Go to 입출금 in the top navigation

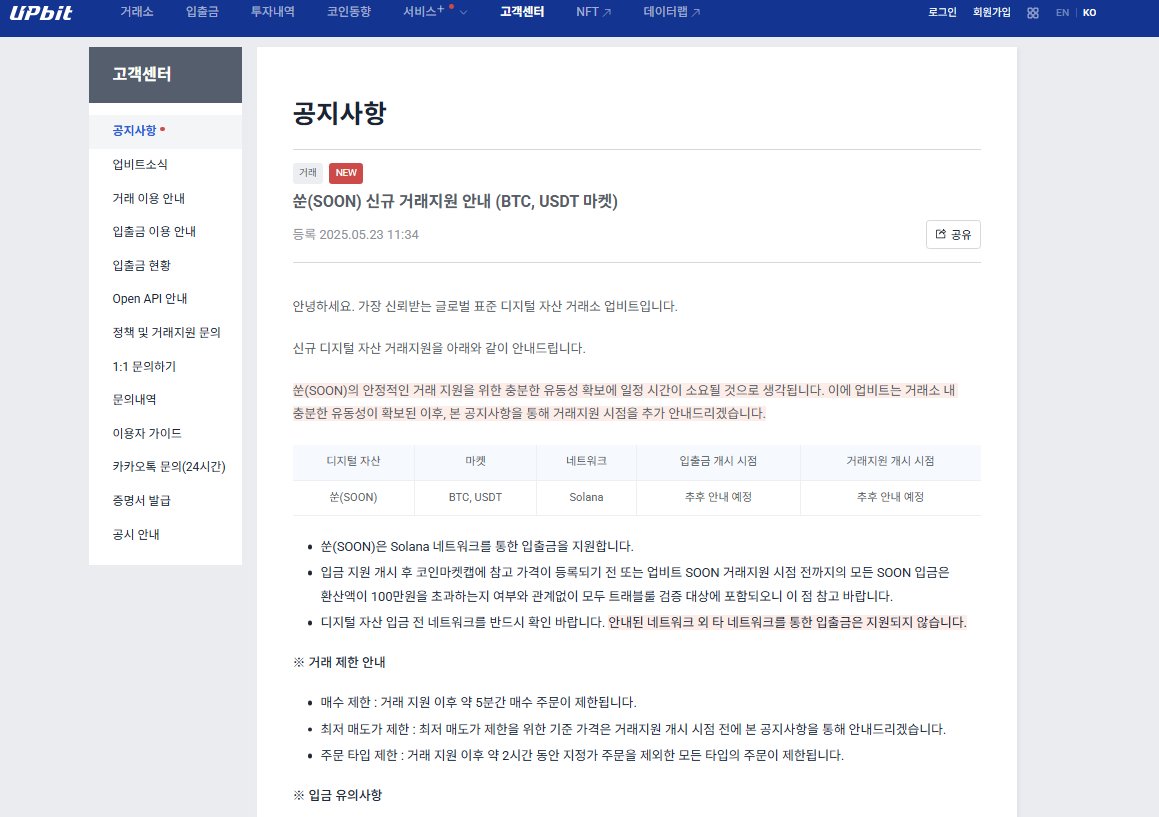click(x=202, y=12)
